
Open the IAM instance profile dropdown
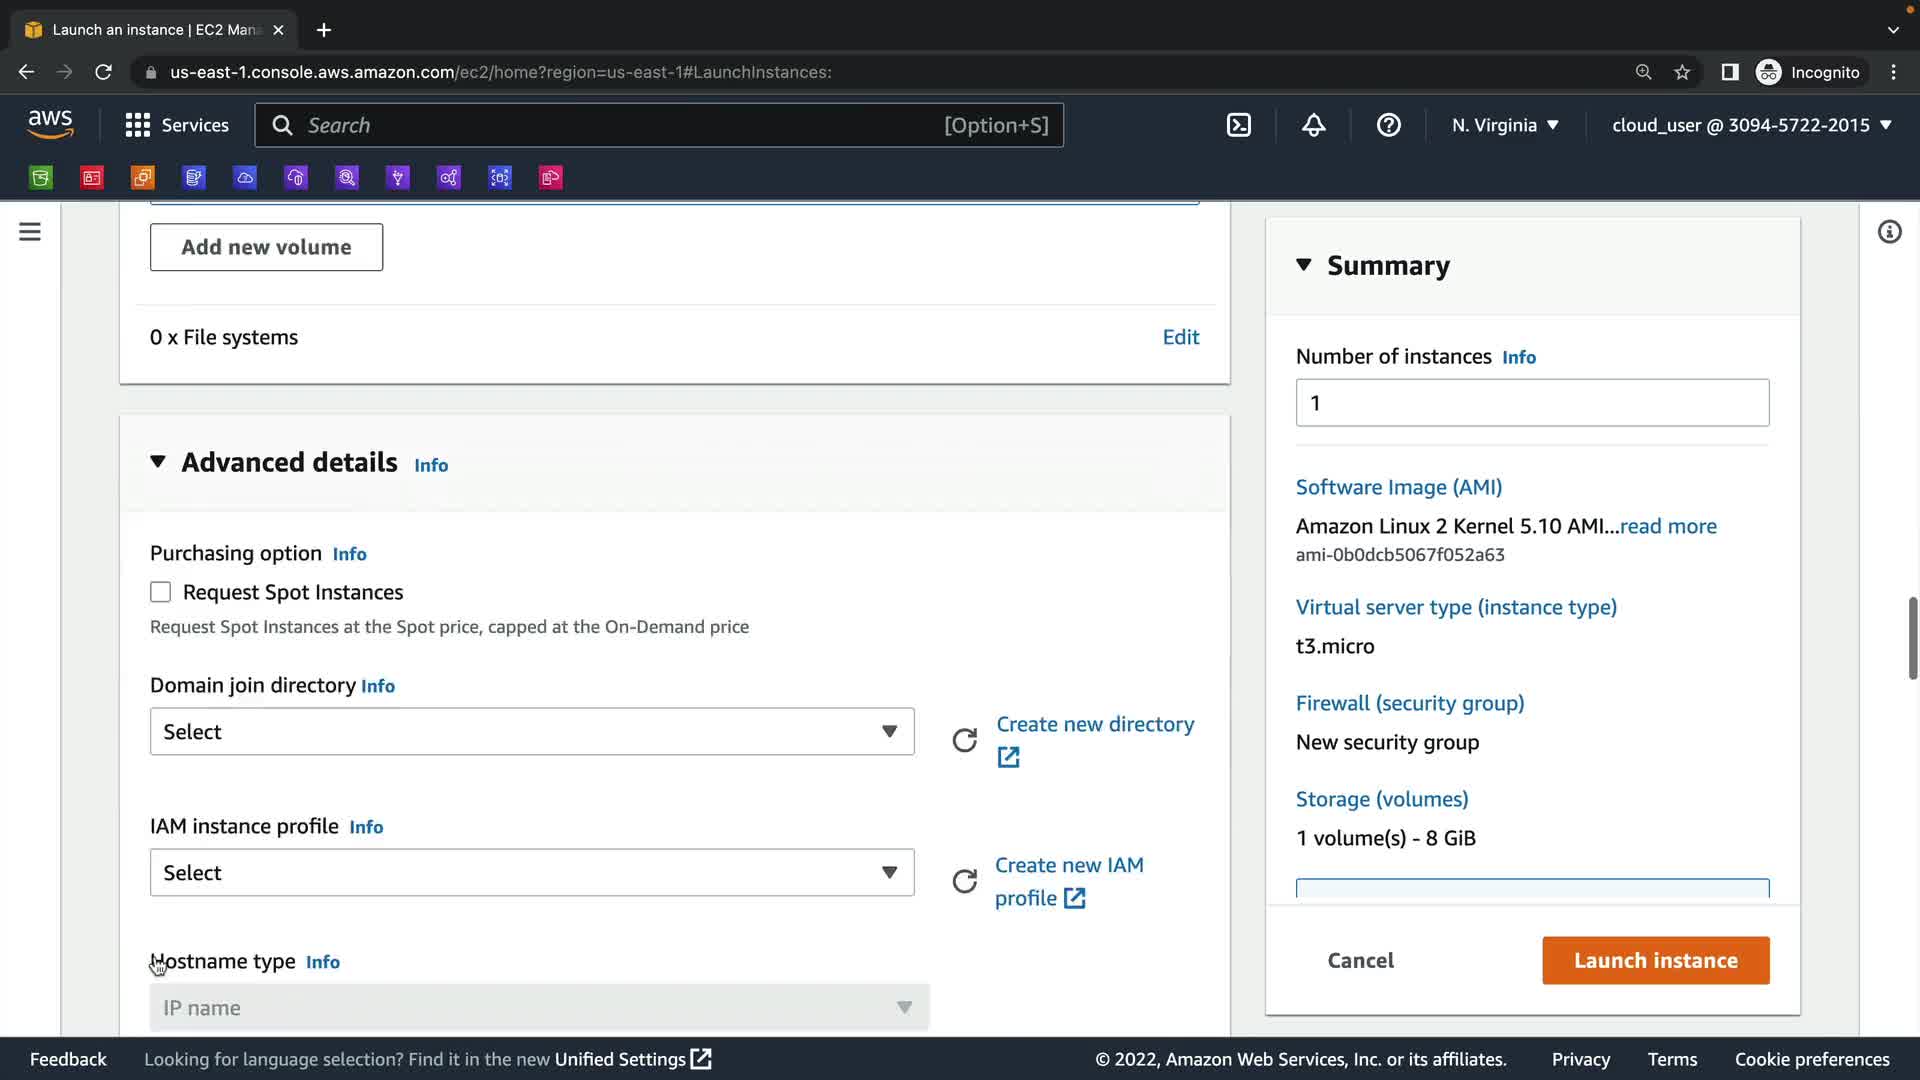tap(532, 873)
